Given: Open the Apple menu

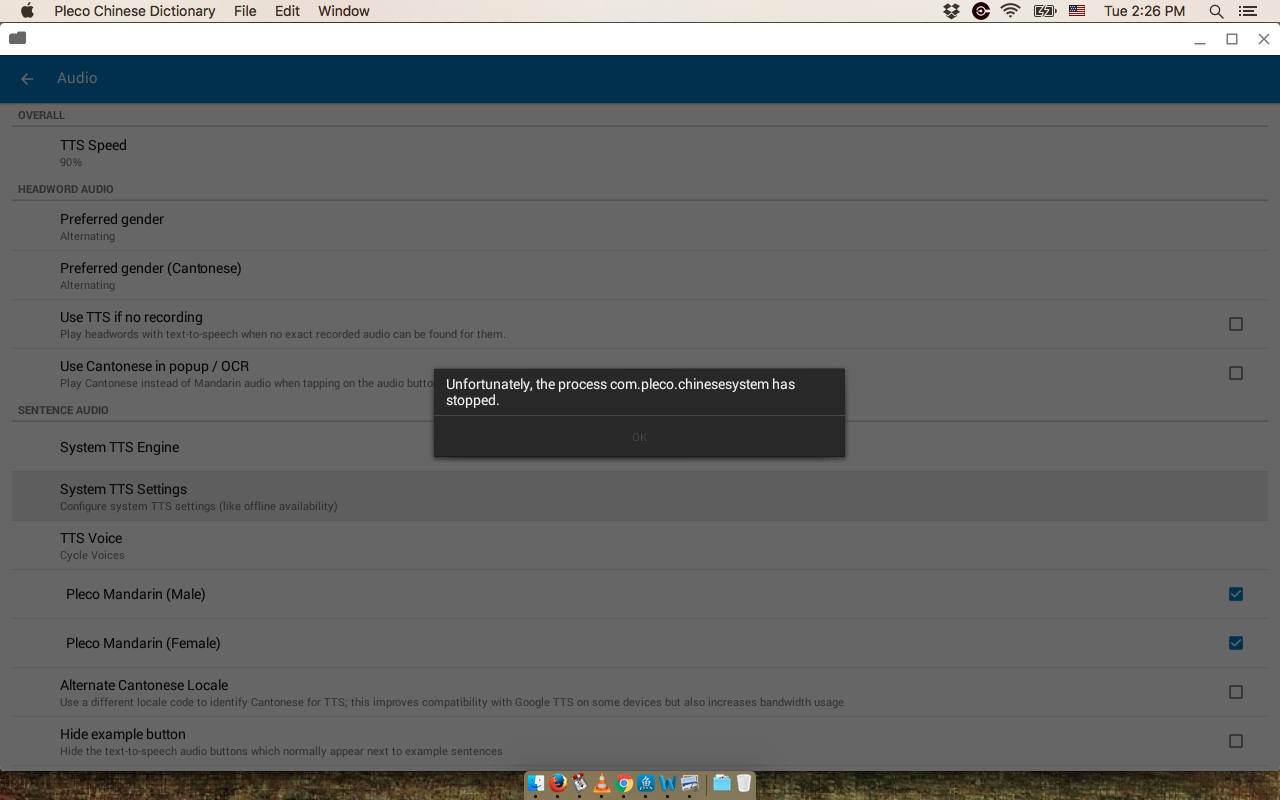Looking at the screenshot, I should pyautogui.click(x=27, y=11).
